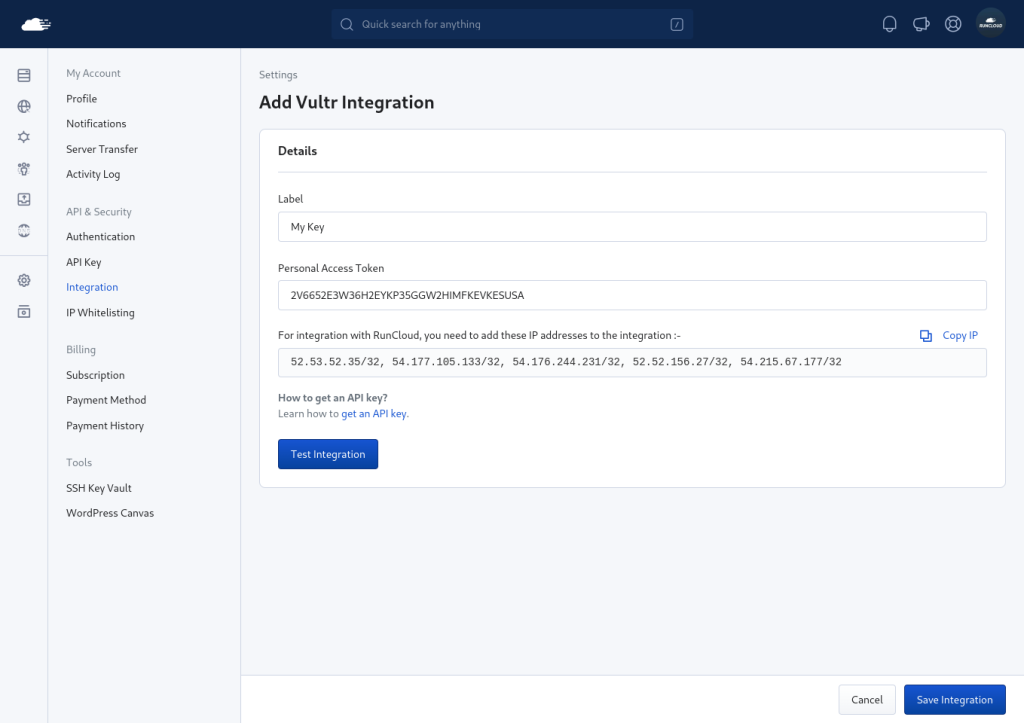Open the team members sidebar icon
The width and height of the screenshot is (1024, 723).
(24, 169)
